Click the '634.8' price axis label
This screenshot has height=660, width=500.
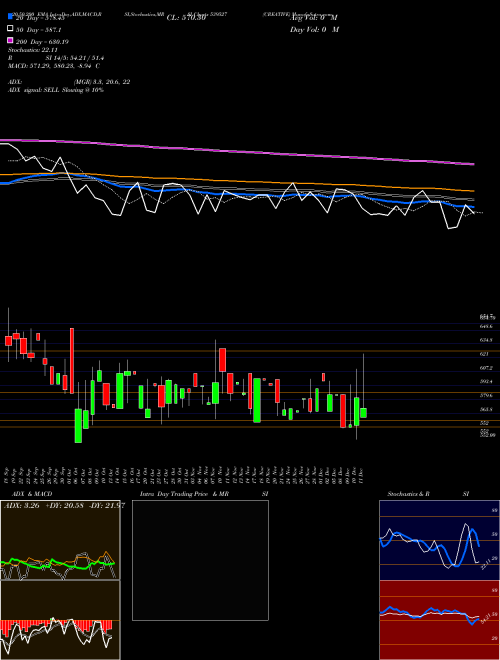pos(486,340)
